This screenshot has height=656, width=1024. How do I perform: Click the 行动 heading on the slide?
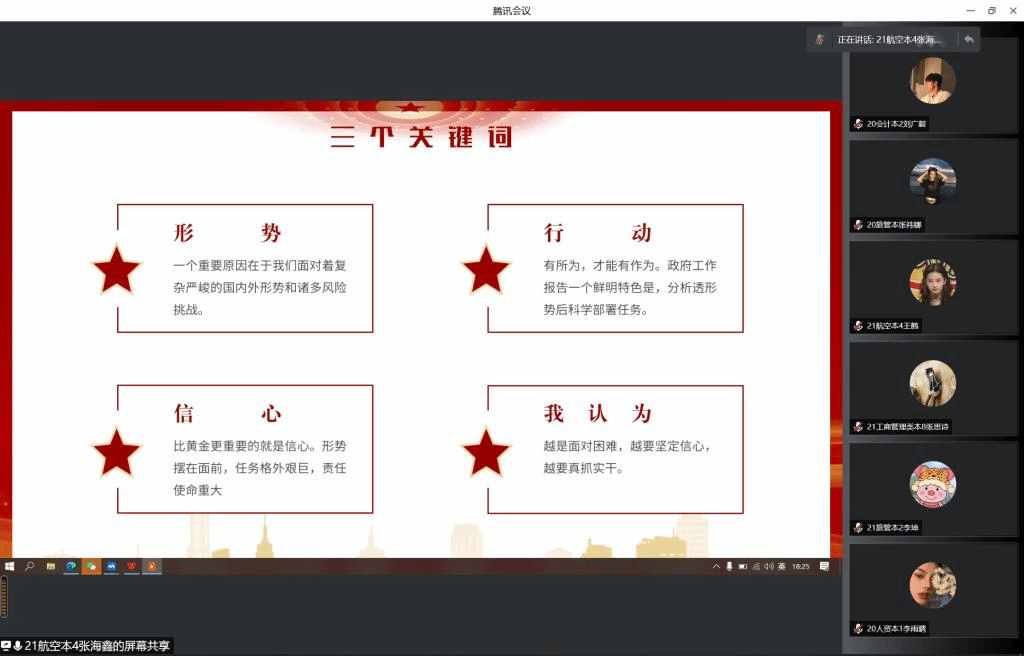(598, 233)
